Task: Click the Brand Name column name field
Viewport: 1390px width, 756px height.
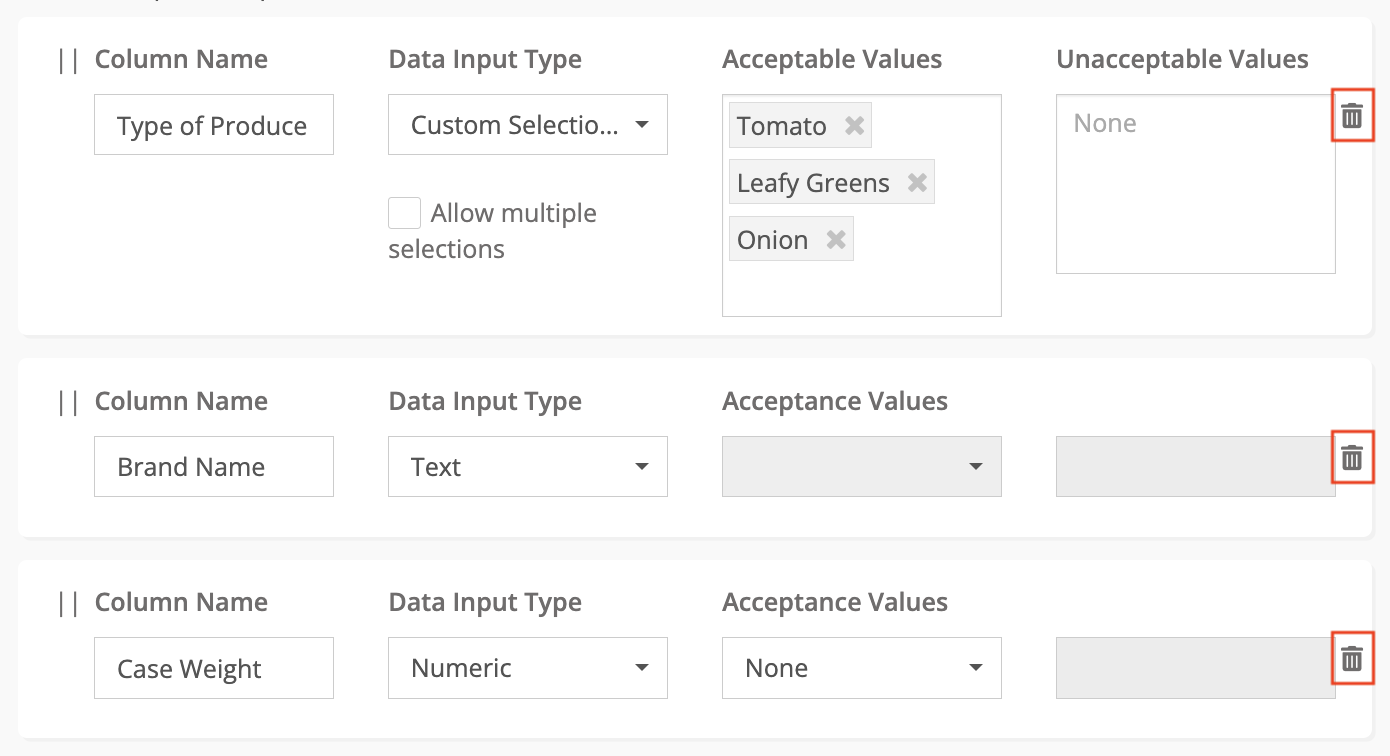Action: pos(213,467)
